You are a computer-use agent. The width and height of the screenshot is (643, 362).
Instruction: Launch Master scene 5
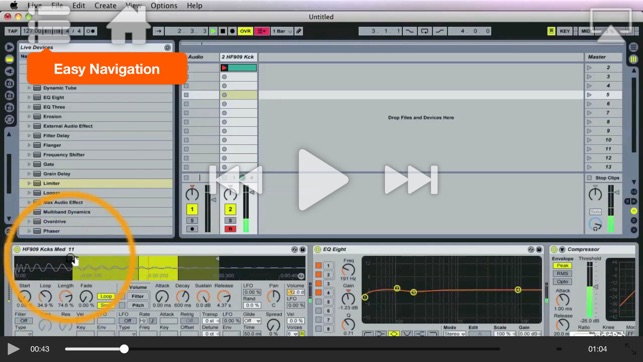589,95
